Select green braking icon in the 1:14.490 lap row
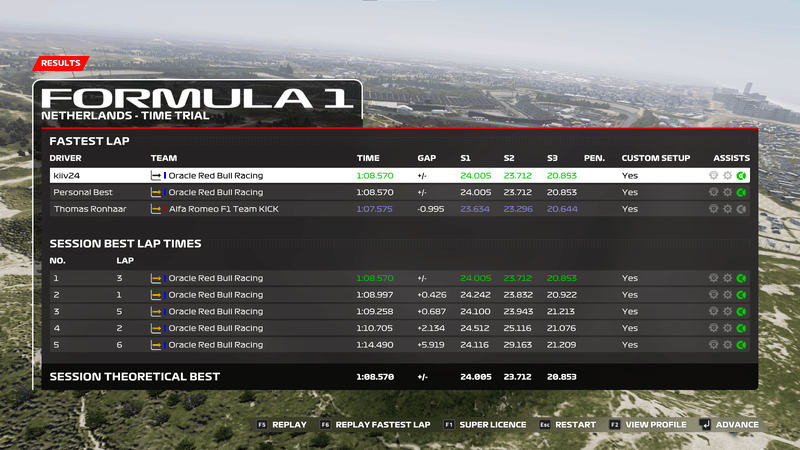This screenshot has height=450, width=800. pos(741,345)
